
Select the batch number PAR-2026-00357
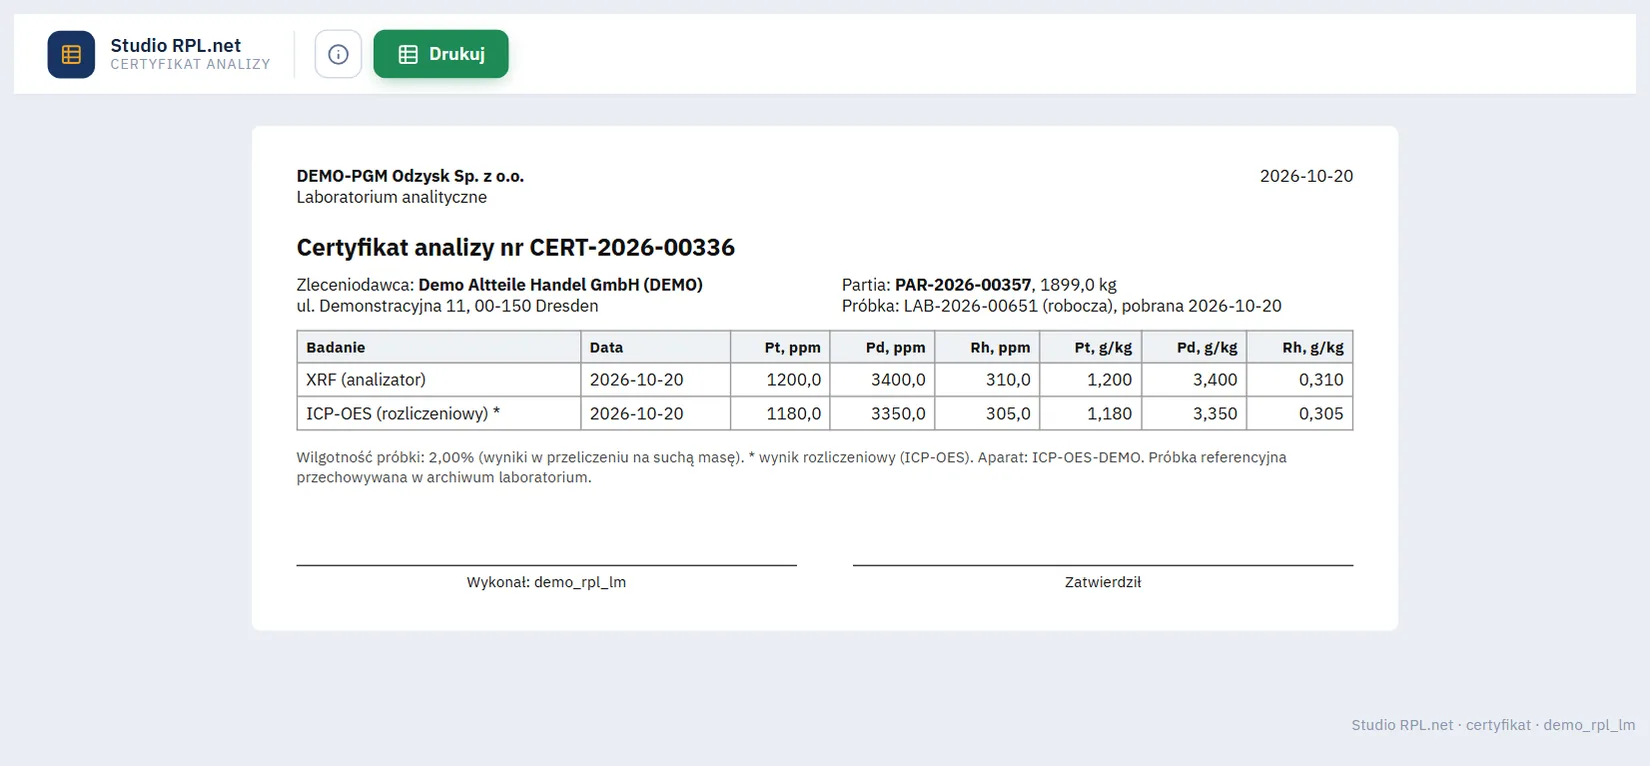coord(963,285)
